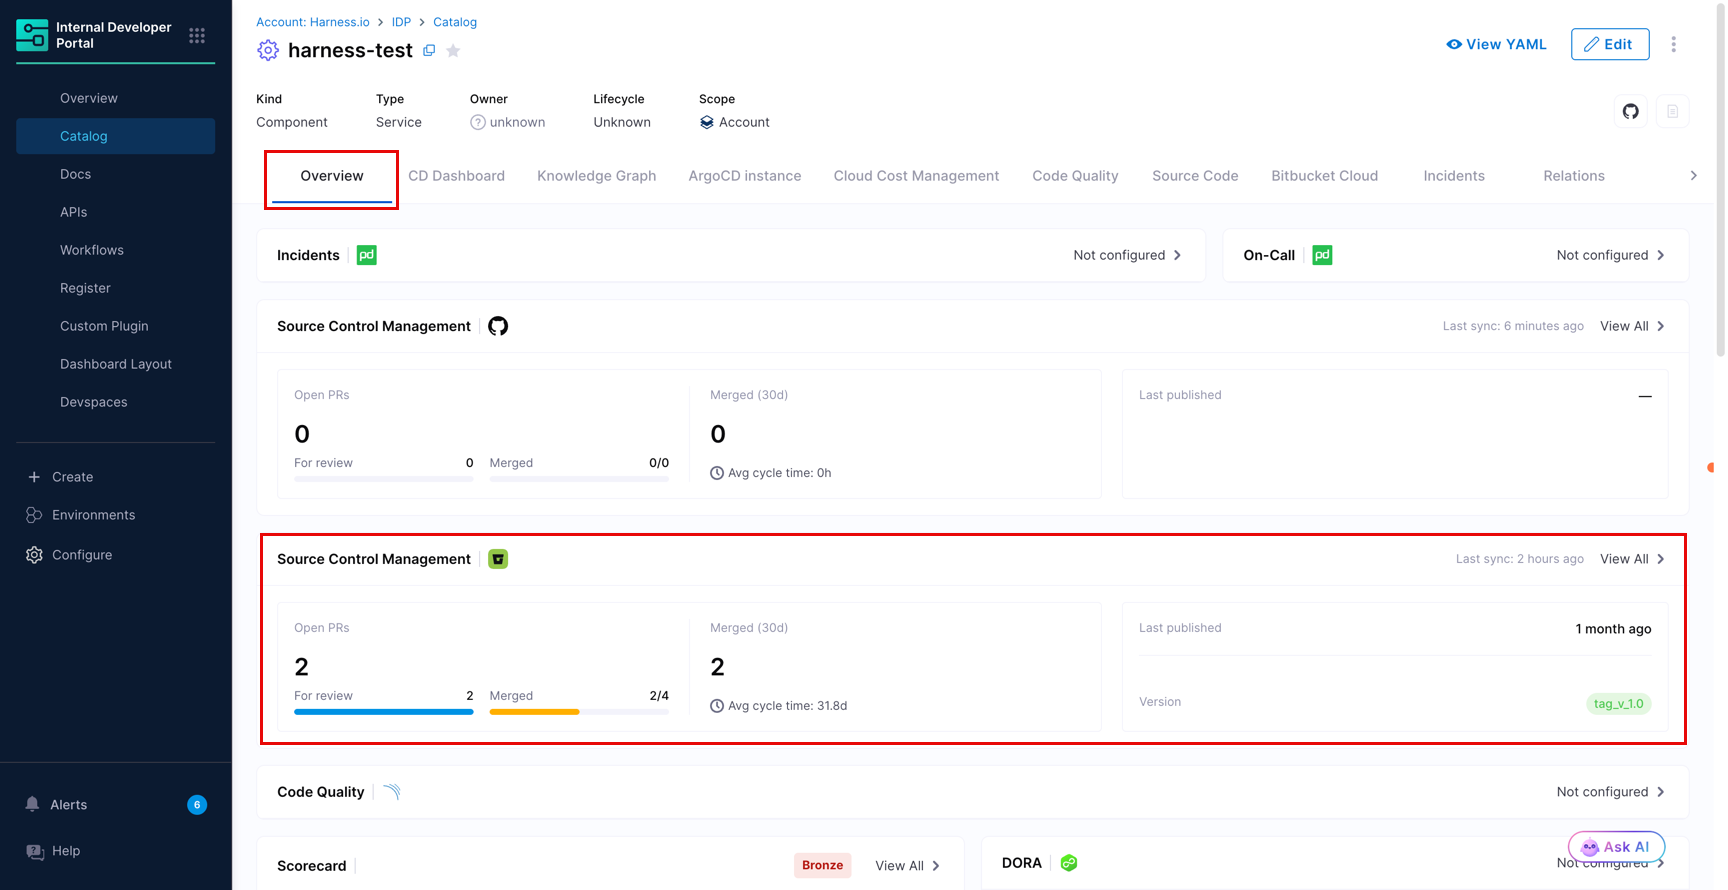Expand On-Call Not configured chevron
Image resolution: width=1728 pixels, height=890 pixels.
1661,255
